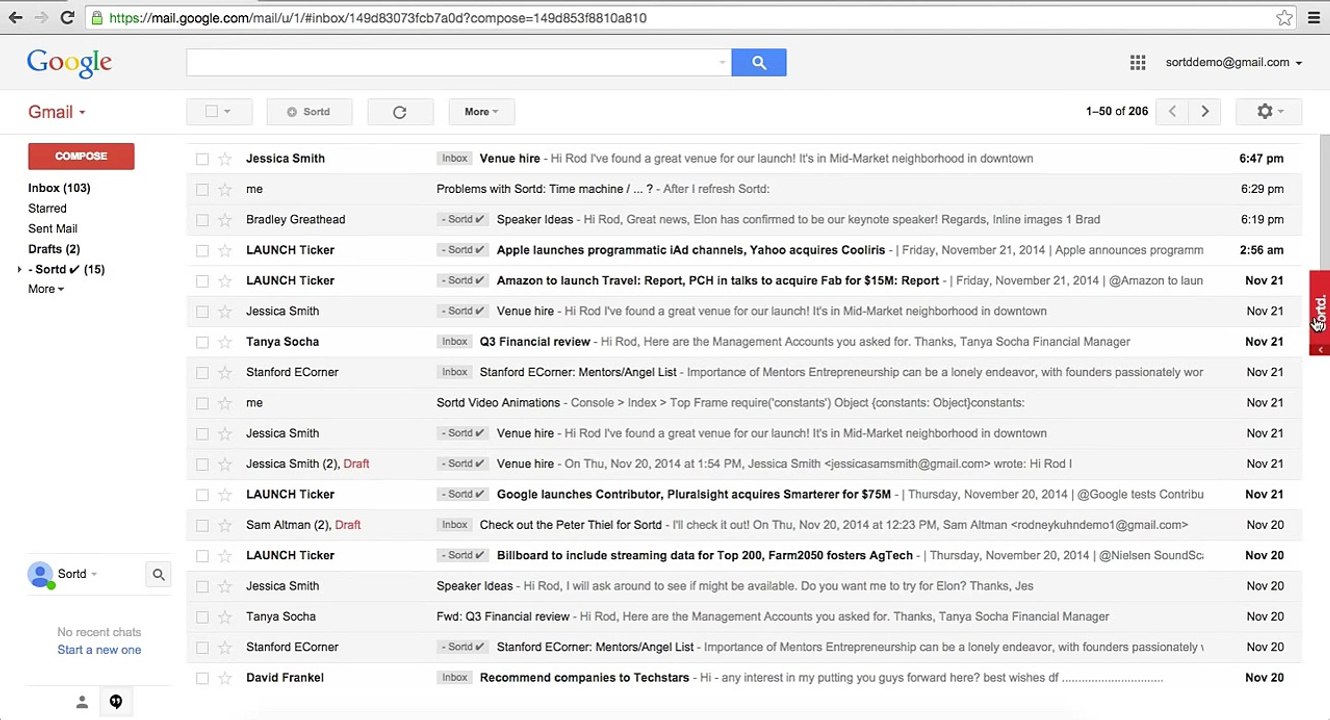
Task: Select the Jessica Smith 6:47 pm email checkbox
Action: coord(202,159)
